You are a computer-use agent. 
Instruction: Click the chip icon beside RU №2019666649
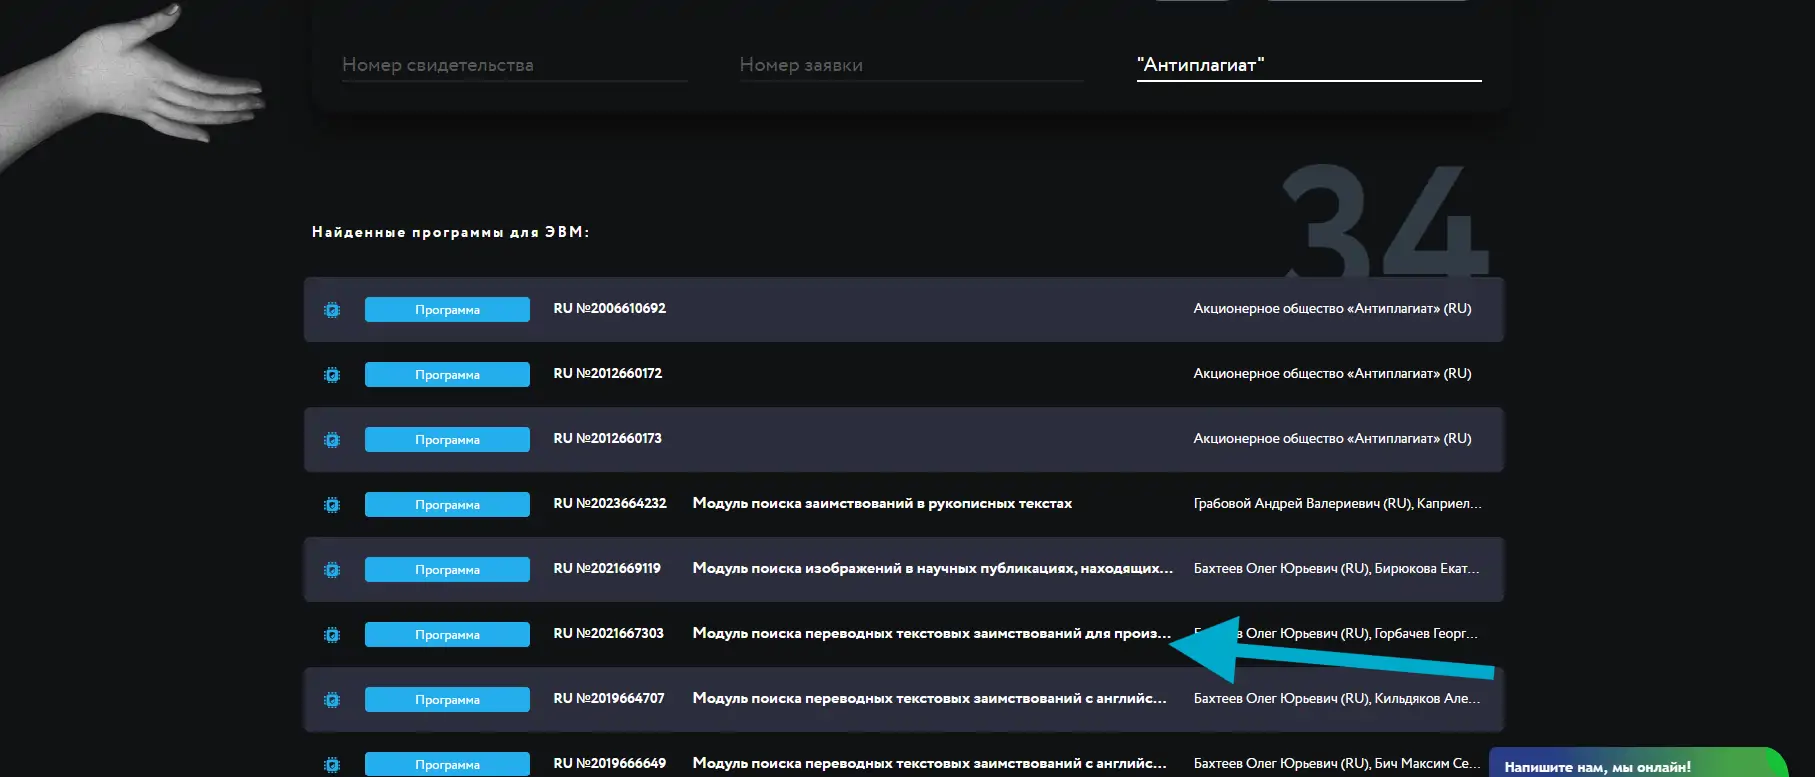tap(332, 764)
